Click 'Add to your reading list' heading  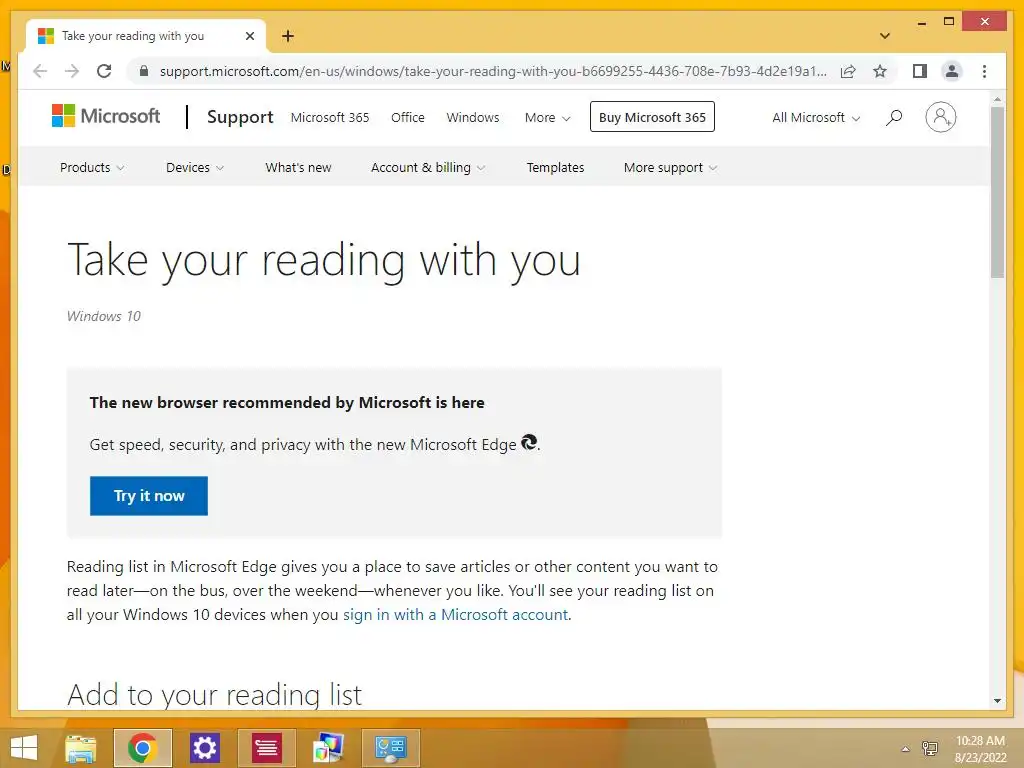point(214,695)
